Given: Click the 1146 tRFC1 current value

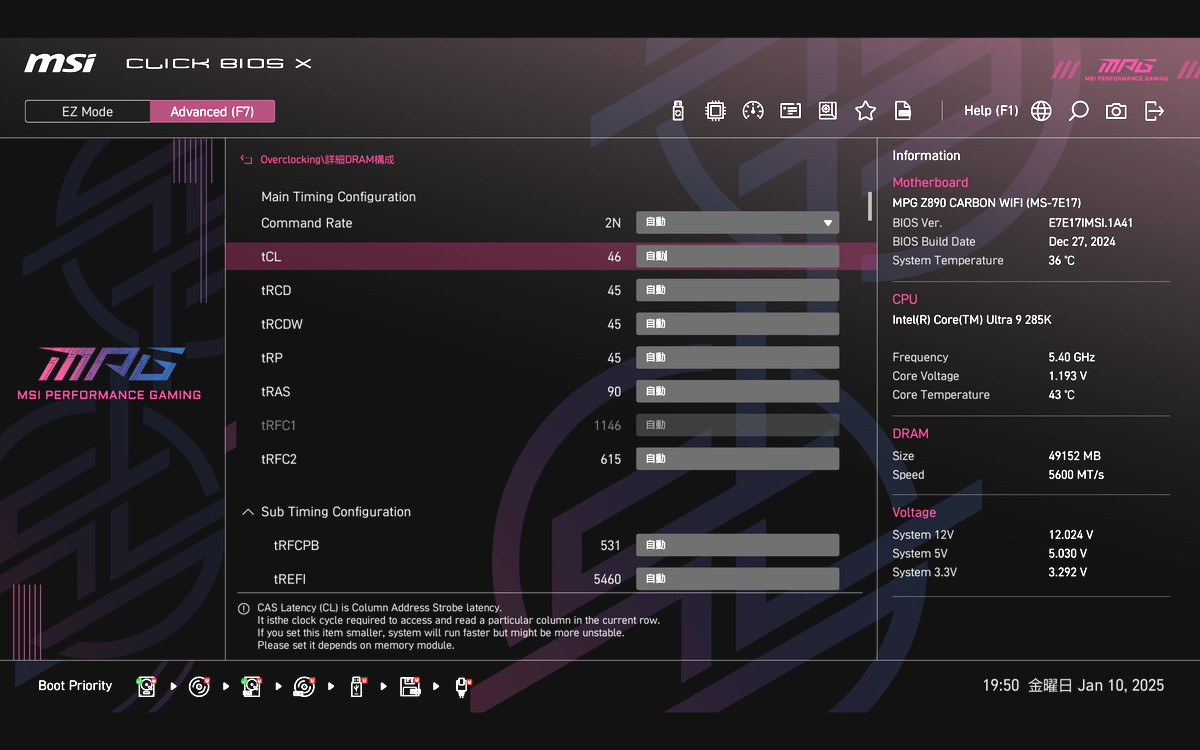Looking at the screenshot, I should click(x=607, y=425).
